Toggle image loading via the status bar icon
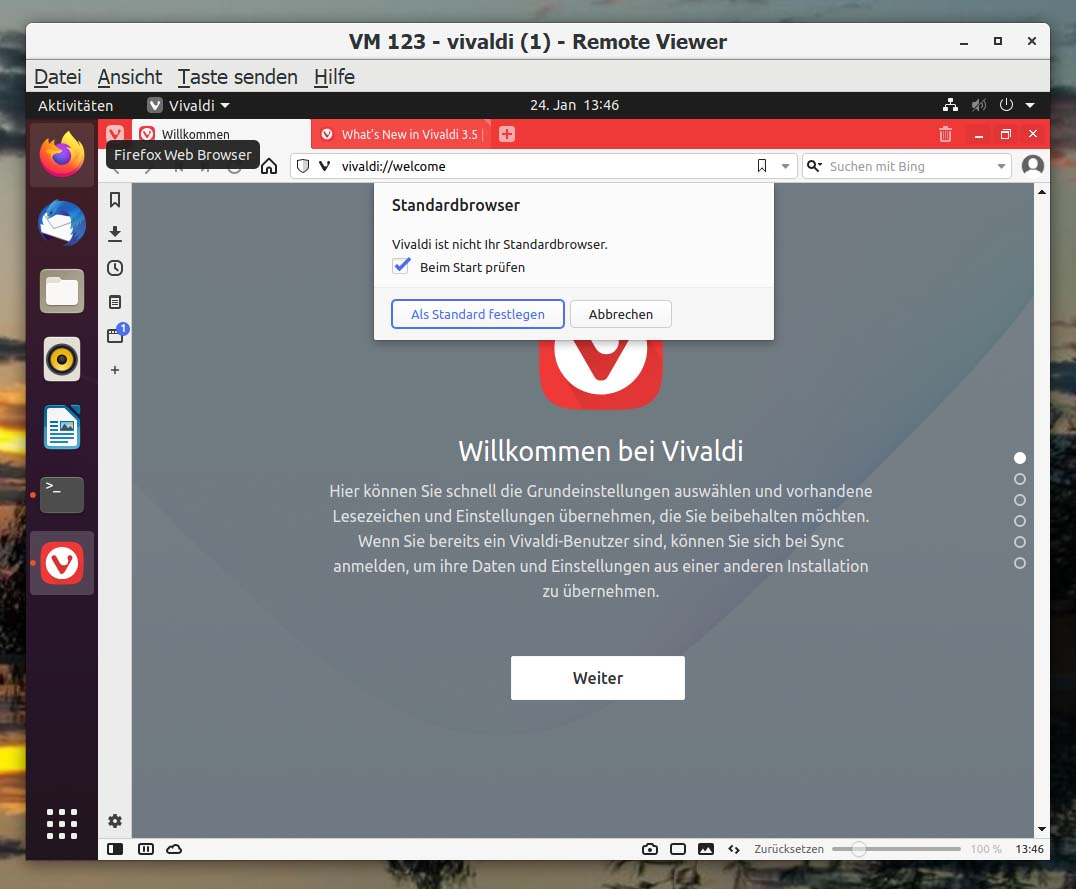1076x889 pixels. 706,848
